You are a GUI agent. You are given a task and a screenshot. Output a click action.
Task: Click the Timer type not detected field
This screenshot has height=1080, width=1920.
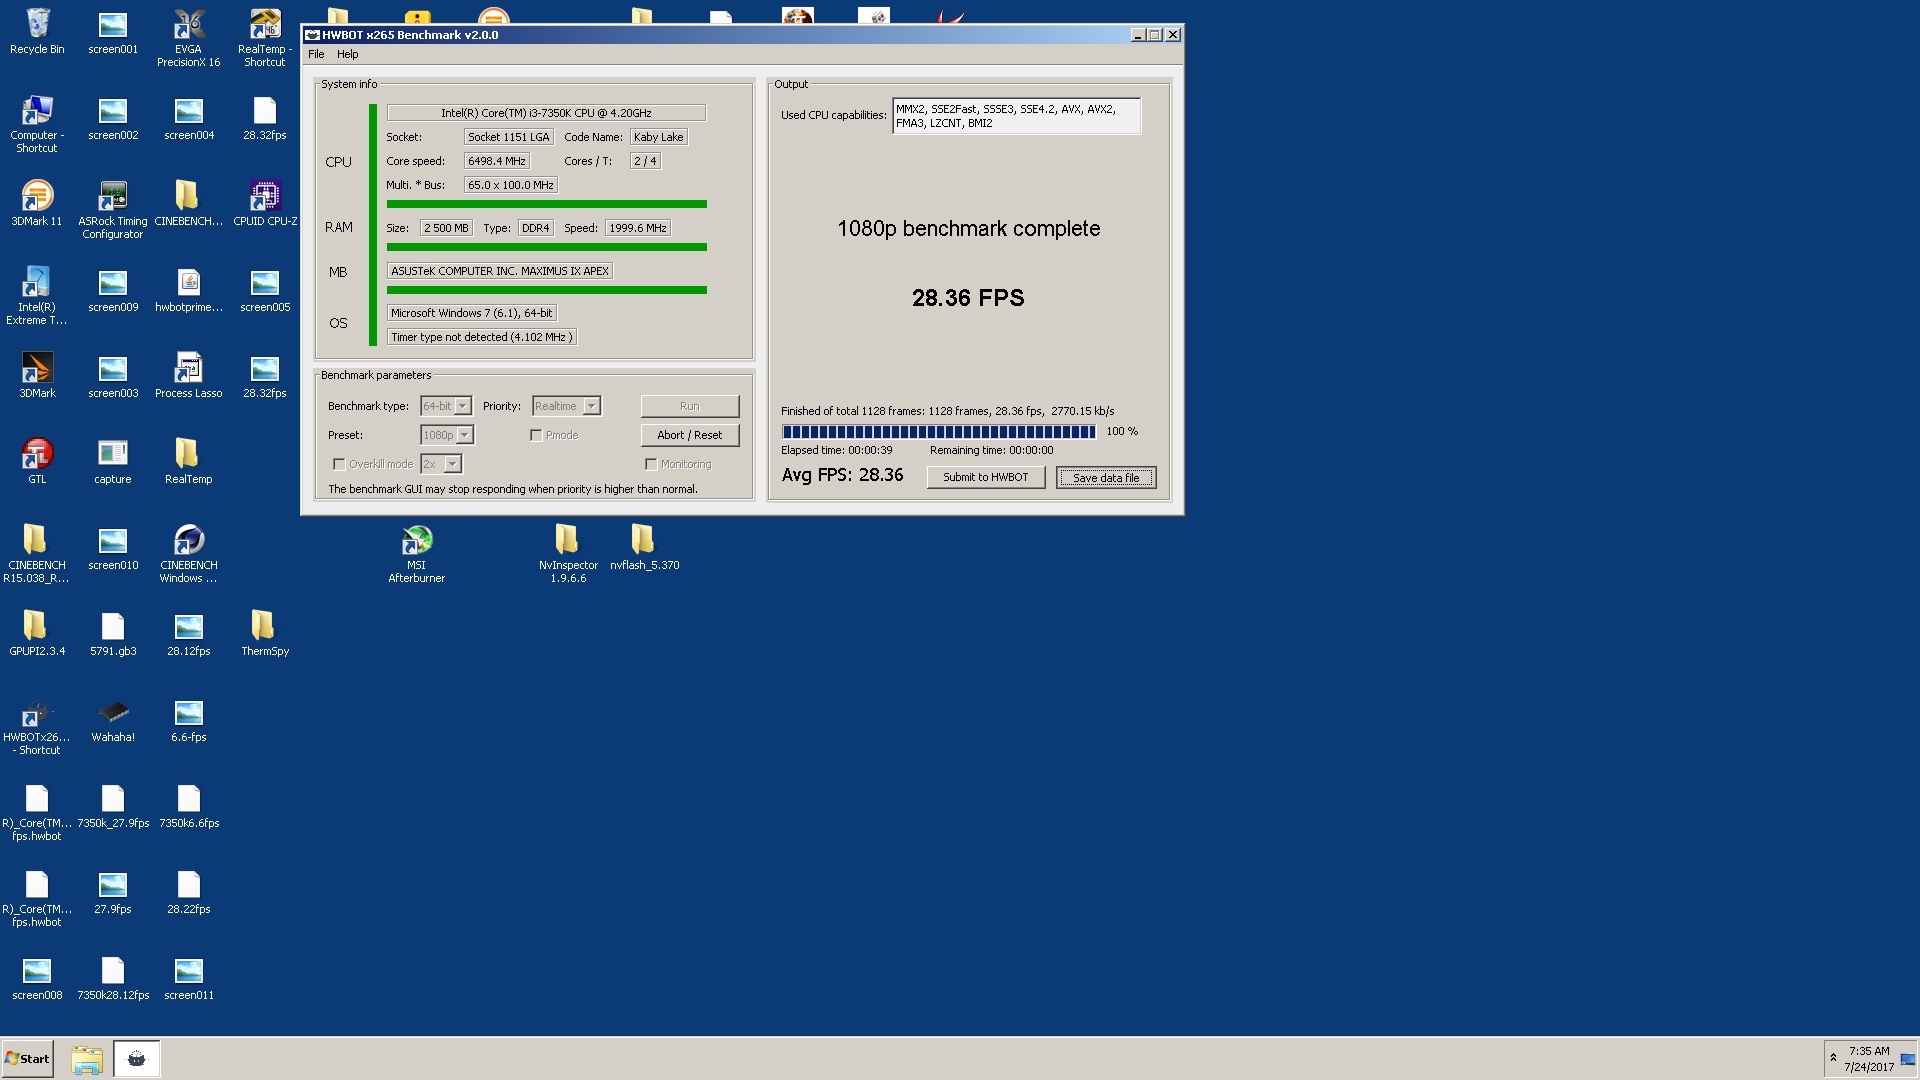tap(482, 337)
